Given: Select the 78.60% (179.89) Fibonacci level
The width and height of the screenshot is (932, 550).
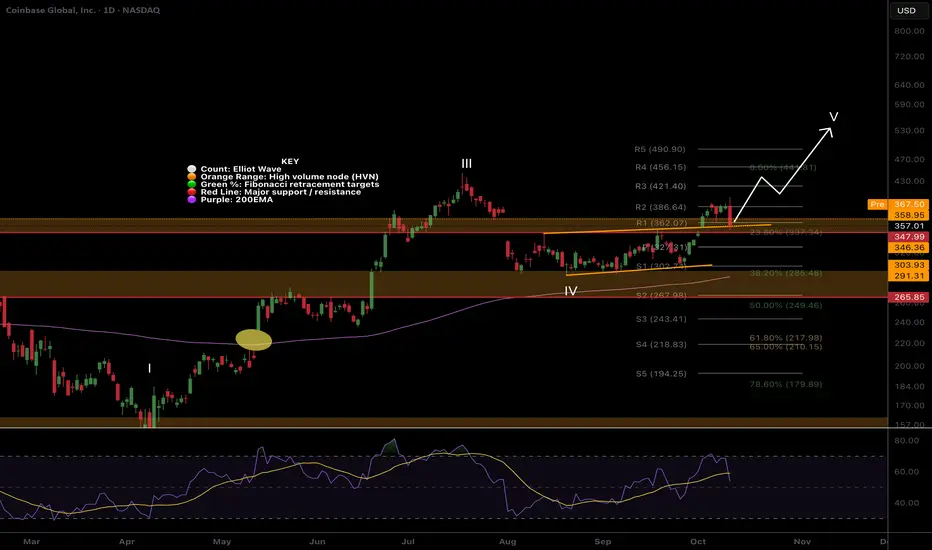Looking at the screenshot, I should point(786,385).
